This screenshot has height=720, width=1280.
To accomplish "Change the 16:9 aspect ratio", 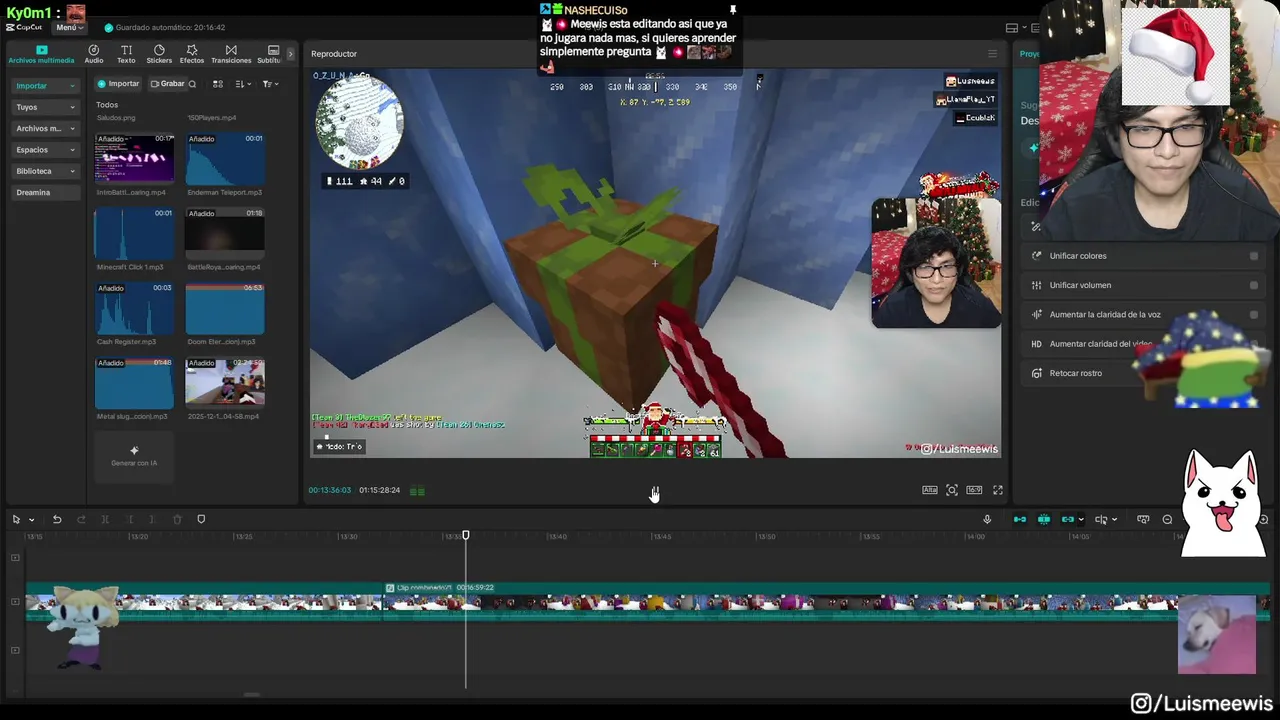I will (x=974, y=490).
